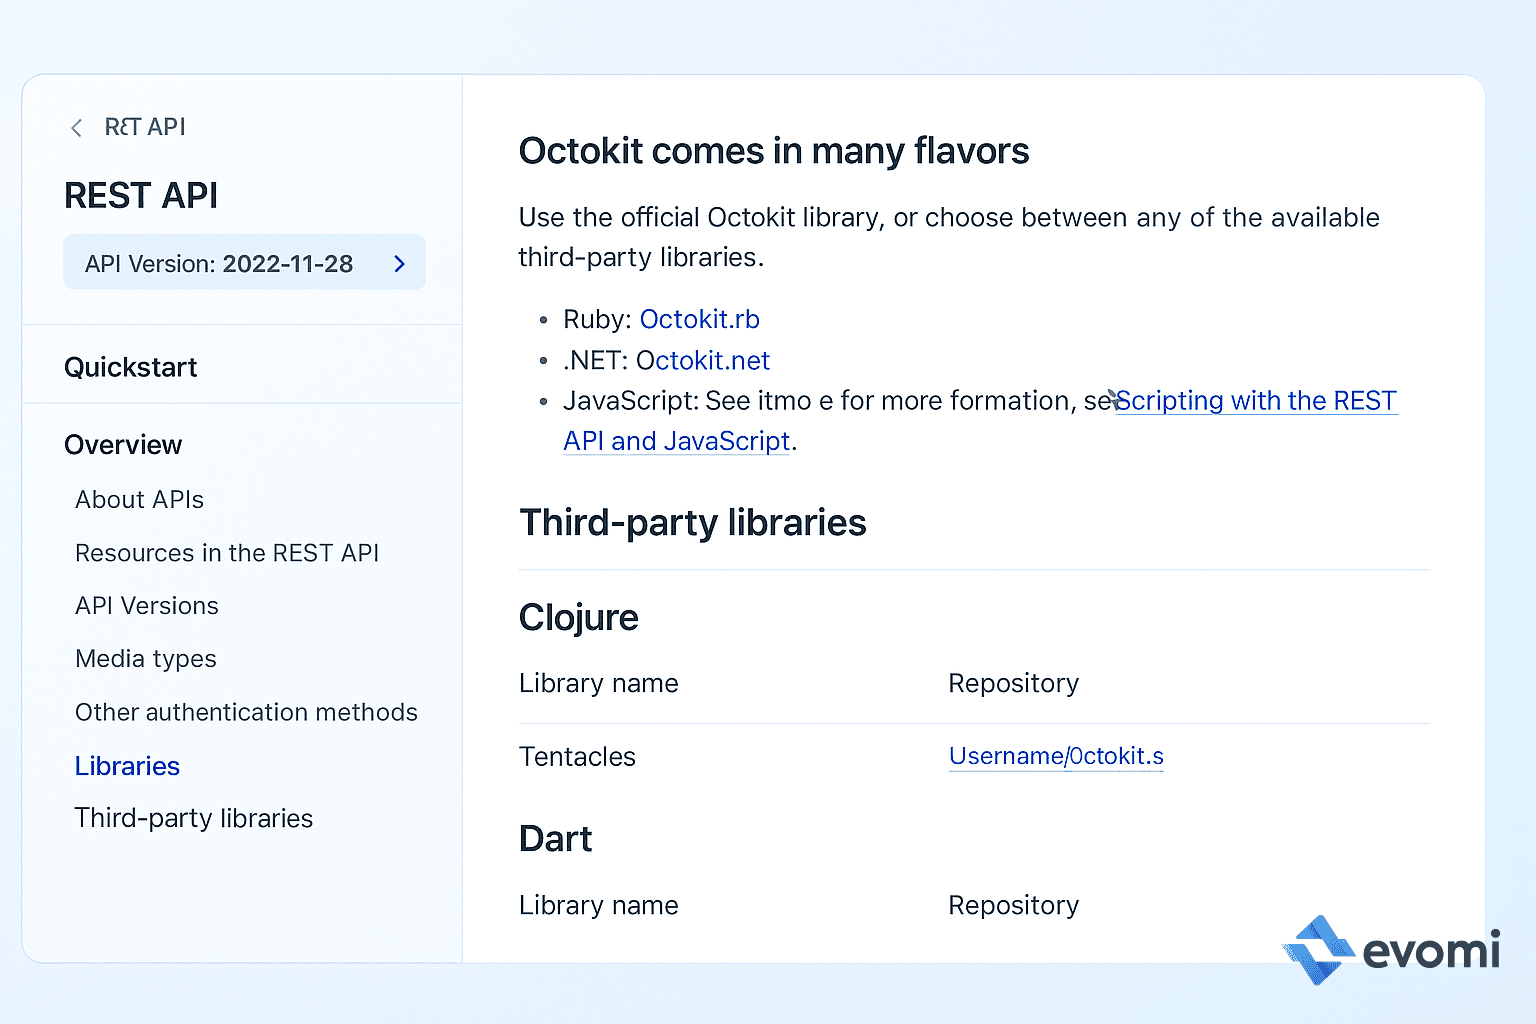Screen dimensions: 1536x1024
Task: Open the Username/Octokit.s repository link
Action: (1056, 756)
